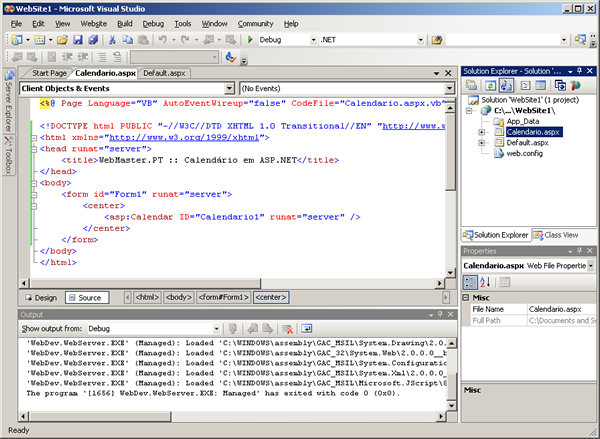Click the Refresh icon in Solution Explorer
Image resolution: width=600 pixels, height=439 pixels.
(490, 85)
